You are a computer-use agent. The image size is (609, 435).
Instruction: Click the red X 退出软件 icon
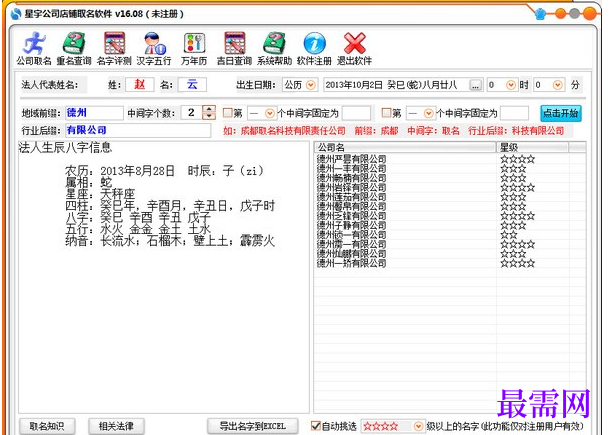click(x=354, y=49)
